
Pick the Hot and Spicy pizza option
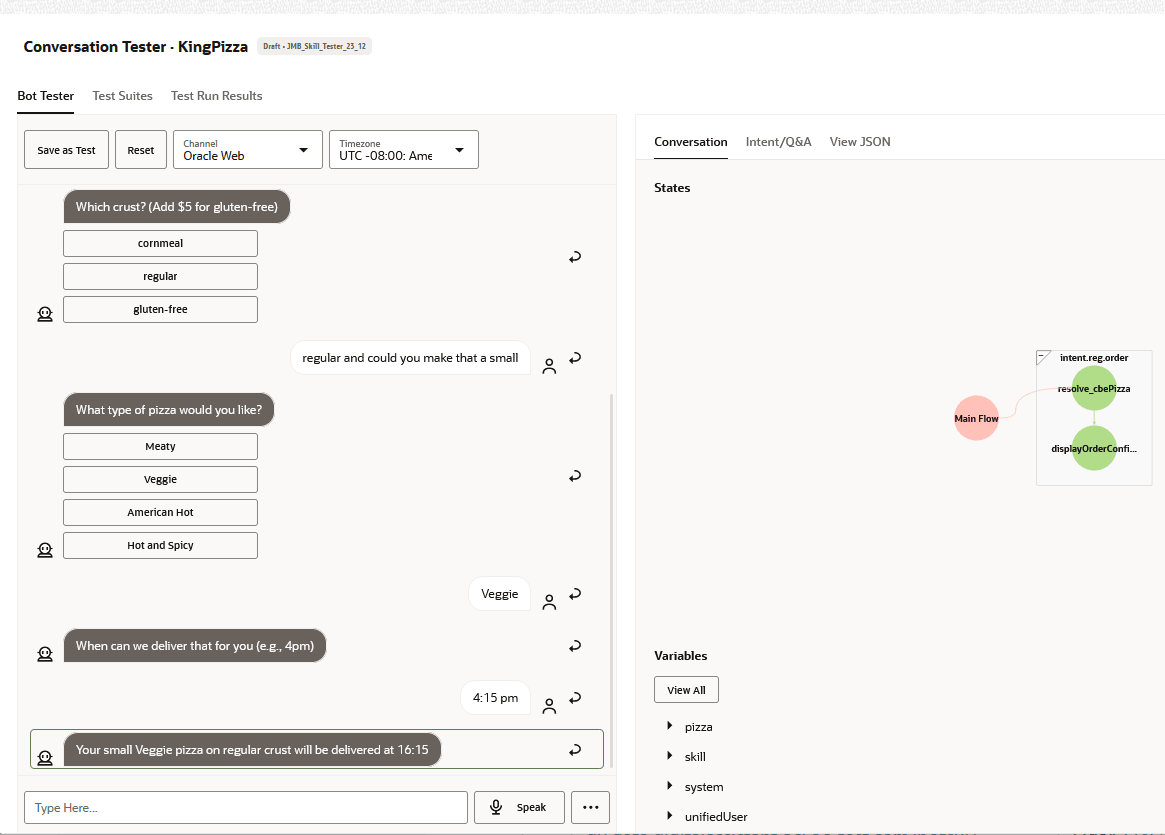click(x=160, y=545)
